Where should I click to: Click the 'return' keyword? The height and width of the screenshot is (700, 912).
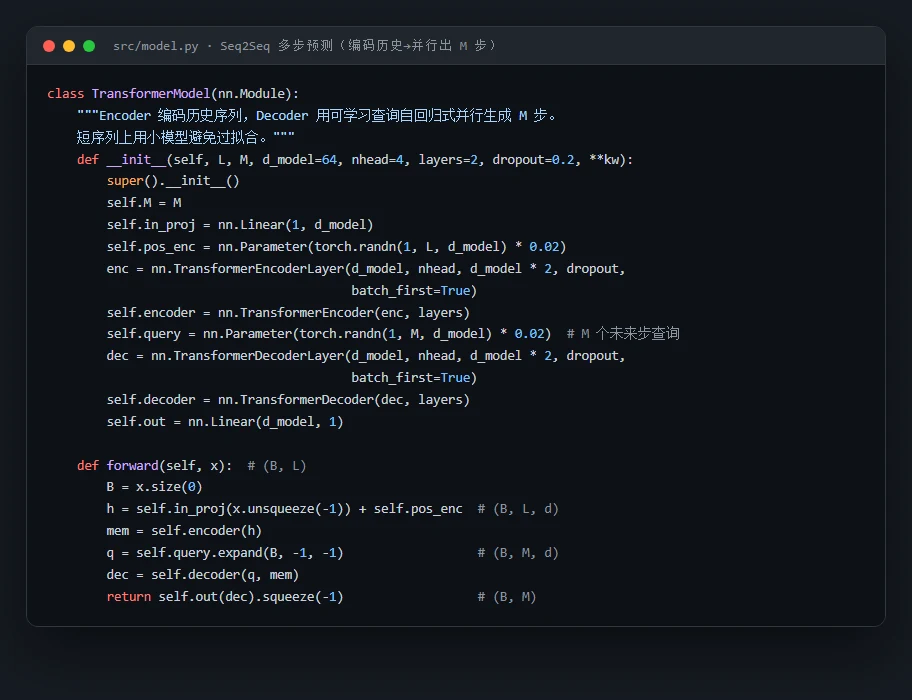point(129,597)
